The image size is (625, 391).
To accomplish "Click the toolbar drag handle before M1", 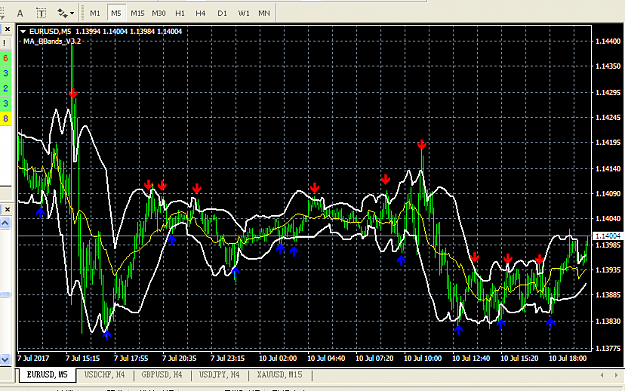I will pos(82,13).
